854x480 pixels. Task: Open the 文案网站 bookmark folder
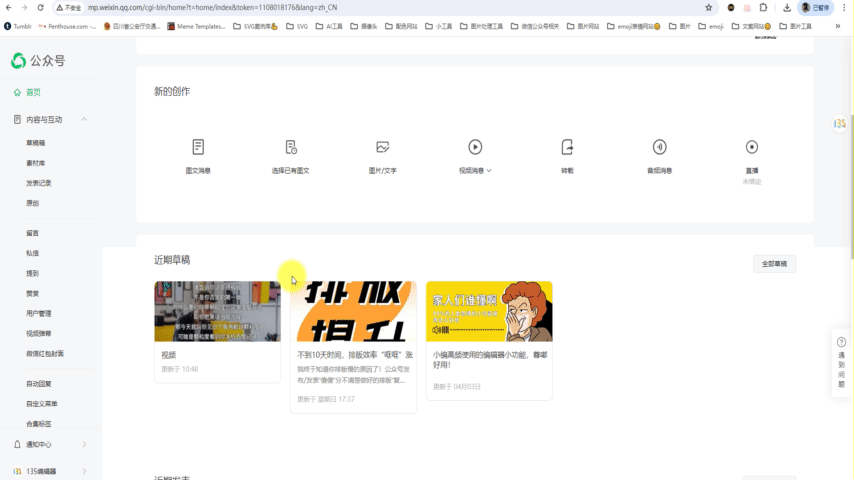[x=751, y=26]
